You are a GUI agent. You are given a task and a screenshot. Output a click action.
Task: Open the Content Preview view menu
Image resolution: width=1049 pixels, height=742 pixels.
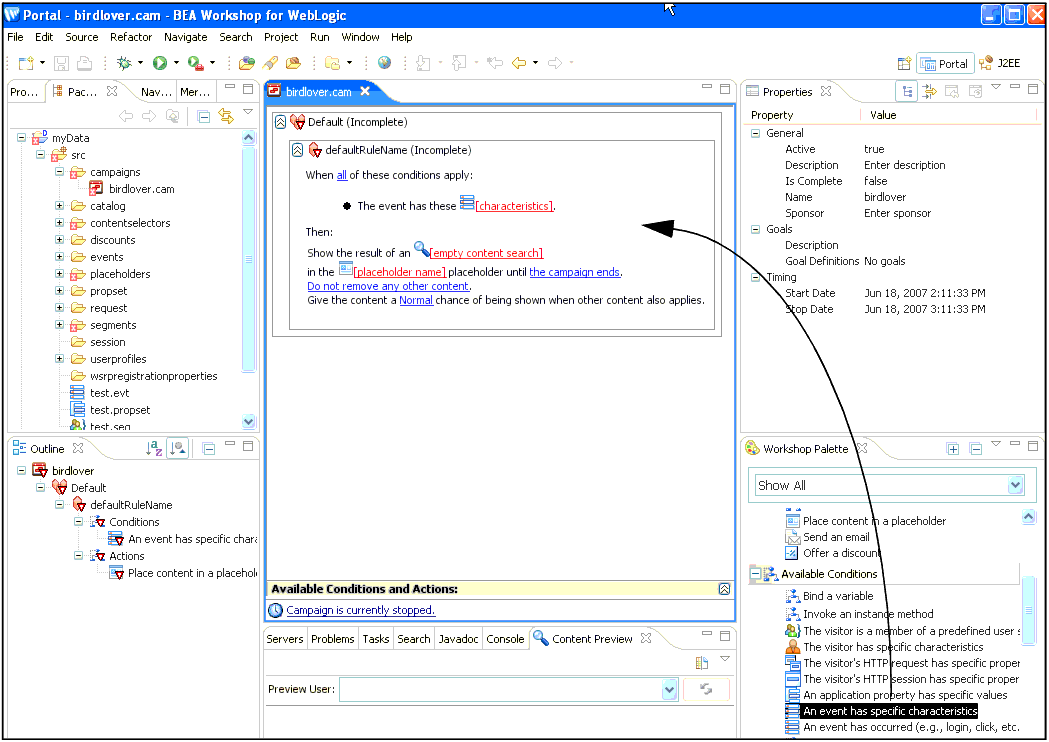click(725, 659)
